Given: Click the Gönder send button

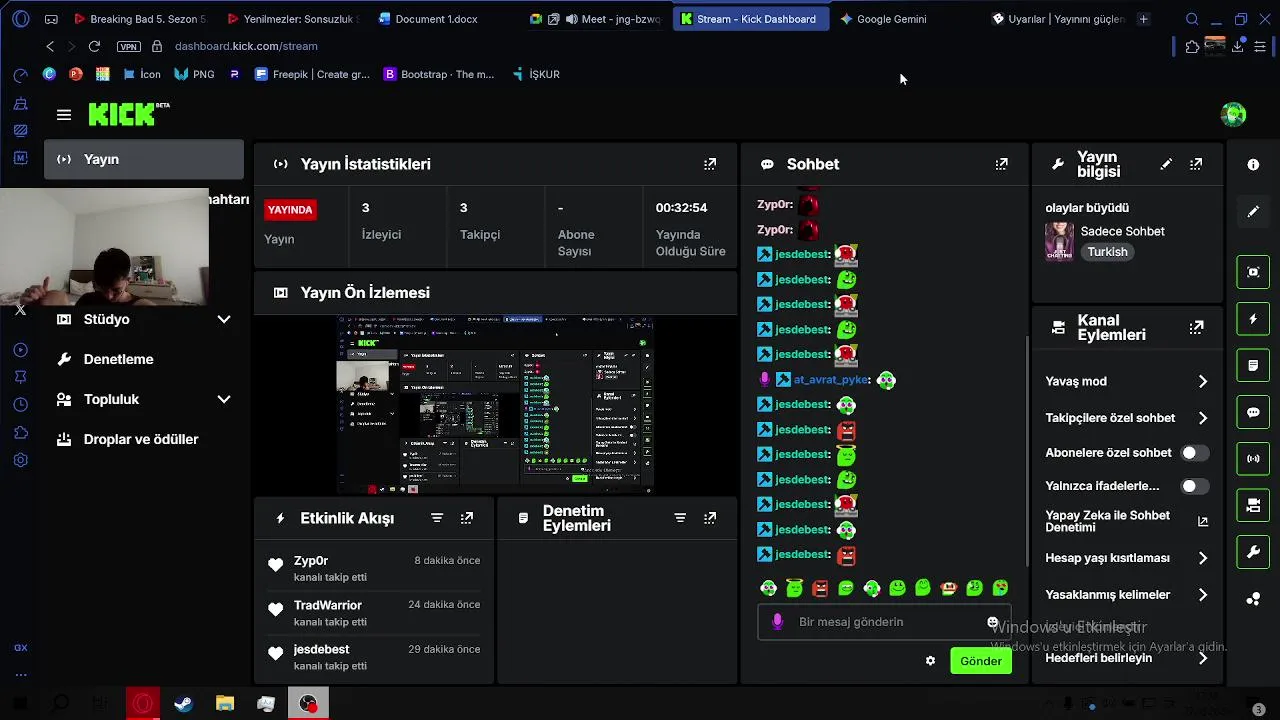Looking at the screenshot, I should (x=981, y=661).
